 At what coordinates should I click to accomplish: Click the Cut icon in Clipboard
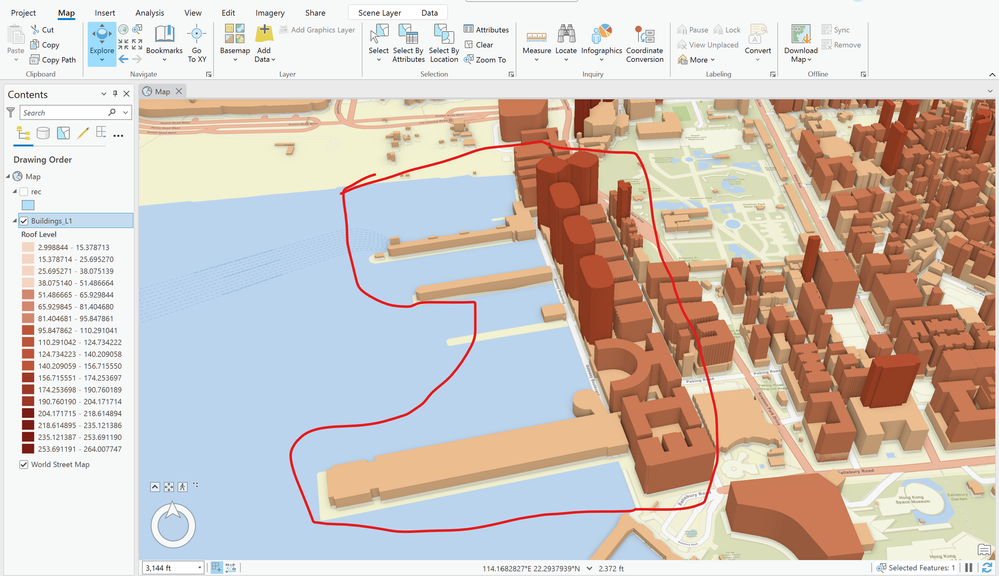[34, 29]
